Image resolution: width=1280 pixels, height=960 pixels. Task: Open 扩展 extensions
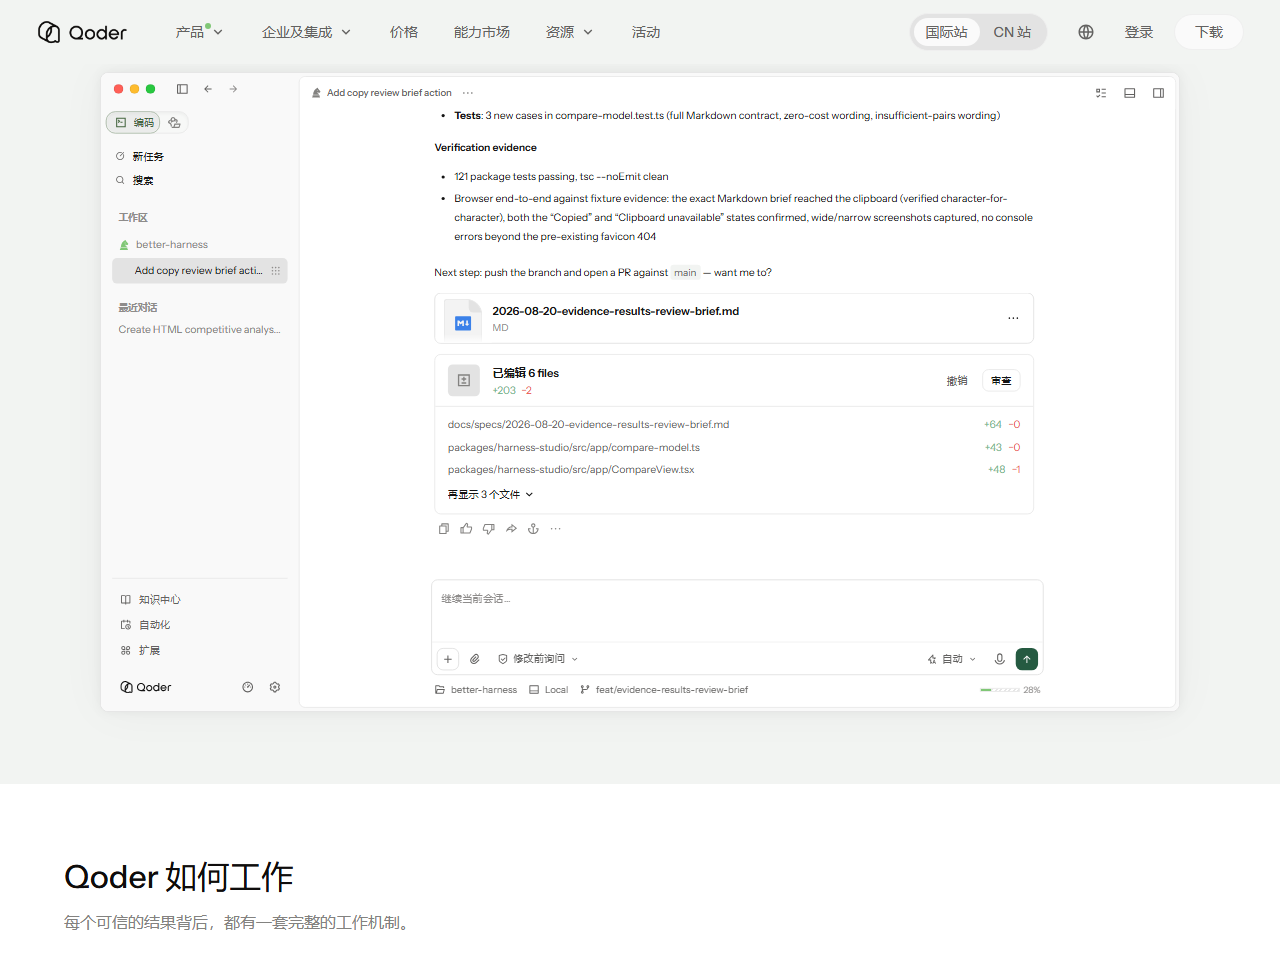pyautogui.click(x=141, y=651)
